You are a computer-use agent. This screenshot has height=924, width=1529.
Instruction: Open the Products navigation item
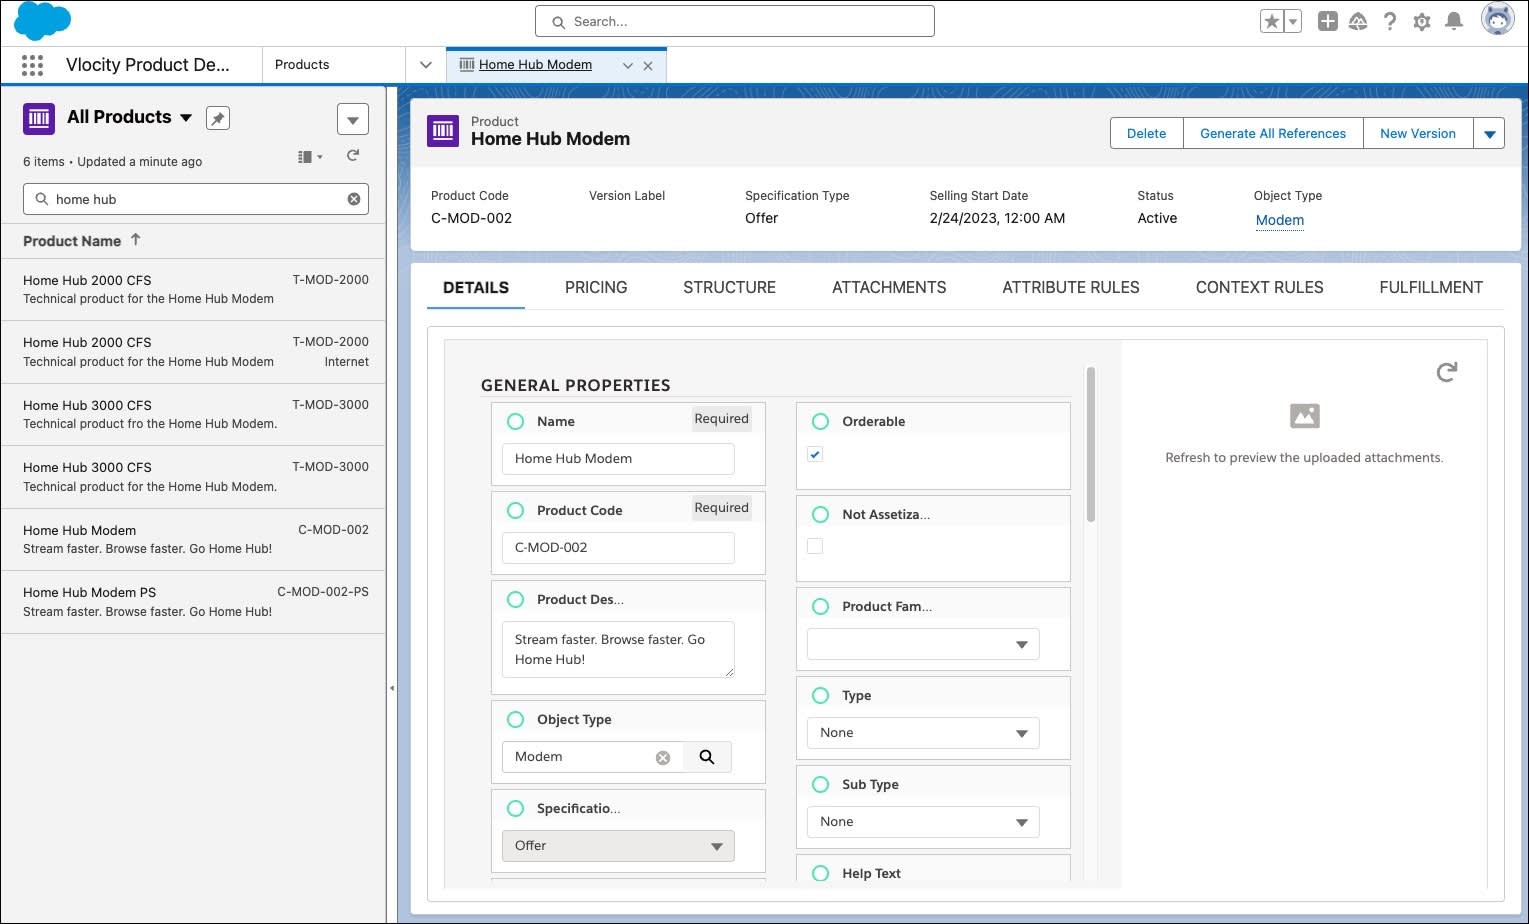point(302,65)
